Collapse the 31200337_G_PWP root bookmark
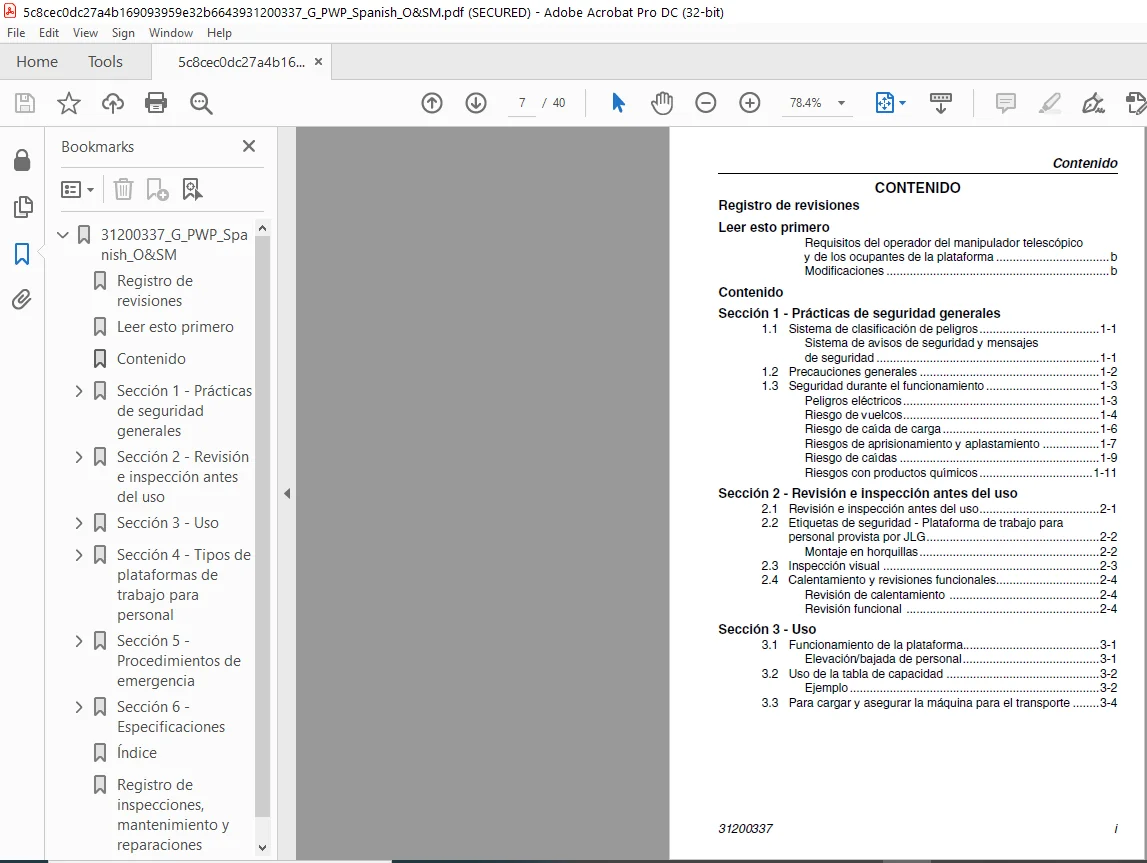 (63, 235)
